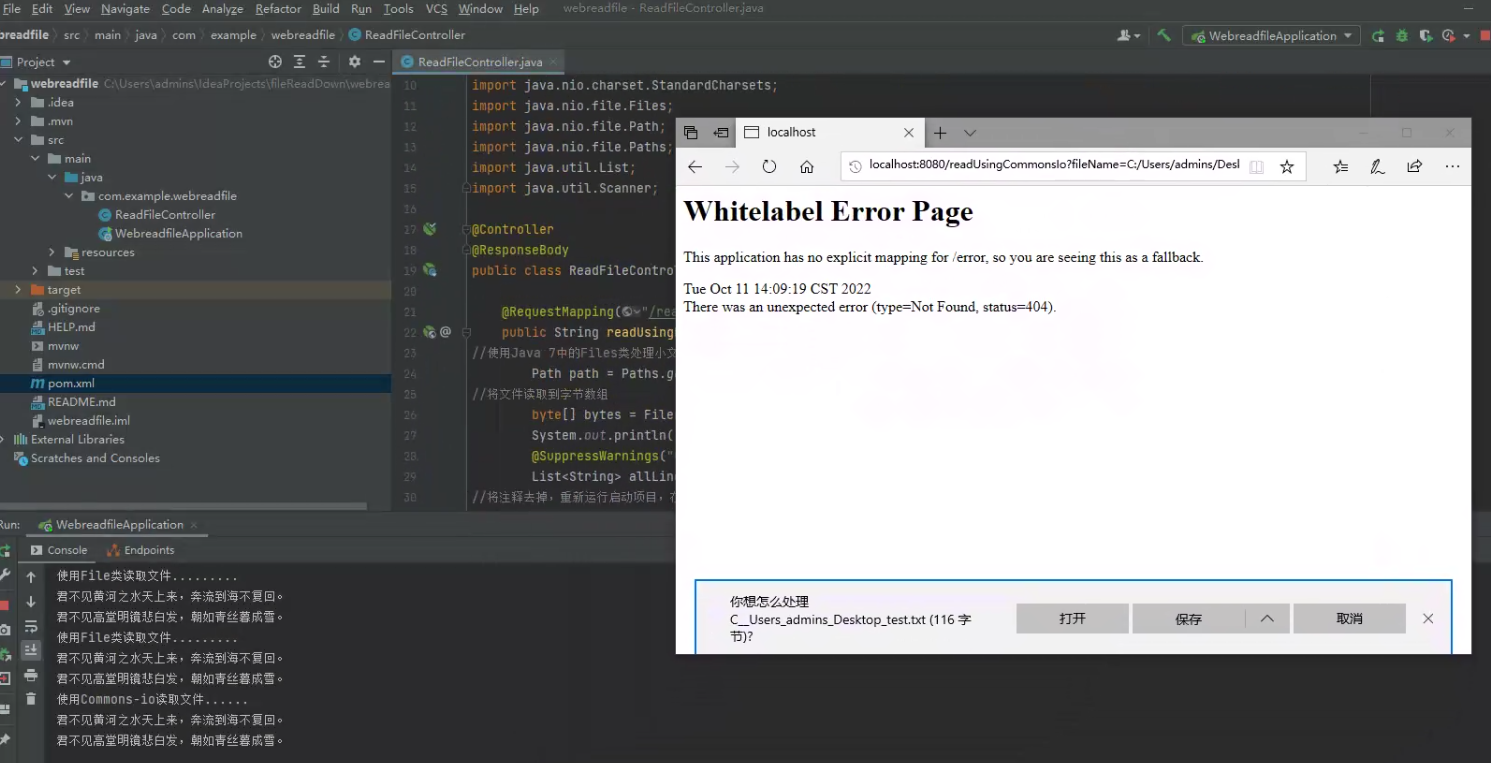Select pom.xml in the Project tree
The width and height of the screenshot is (1491, 763).
click(x=71, y=383)
